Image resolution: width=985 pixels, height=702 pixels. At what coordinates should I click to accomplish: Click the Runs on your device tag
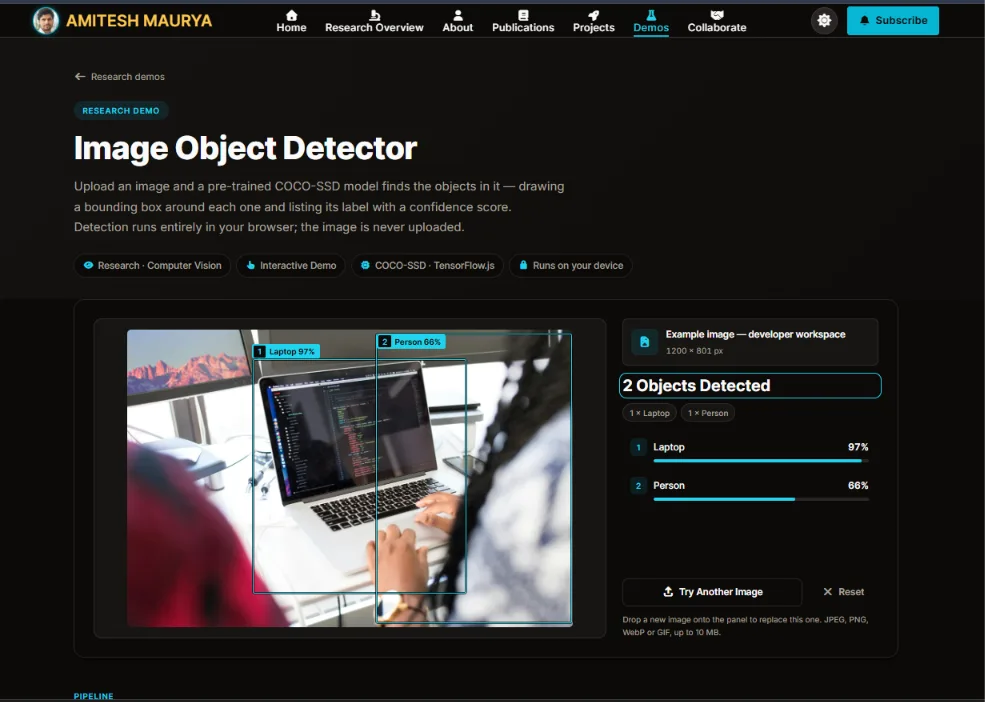pos(570,265)
